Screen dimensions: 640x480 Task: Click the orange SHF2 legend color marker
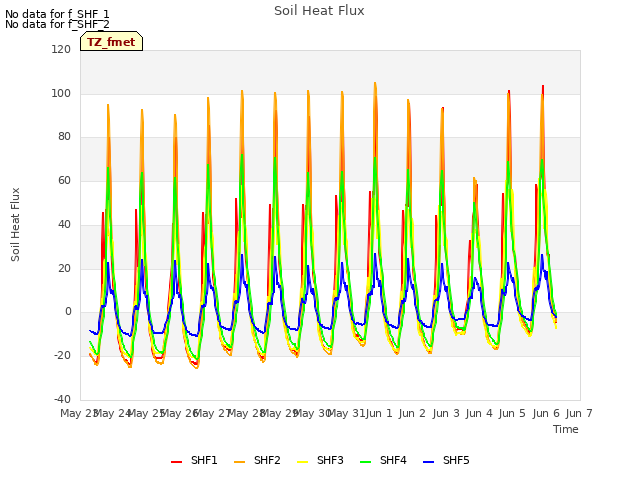coord(240,462)
